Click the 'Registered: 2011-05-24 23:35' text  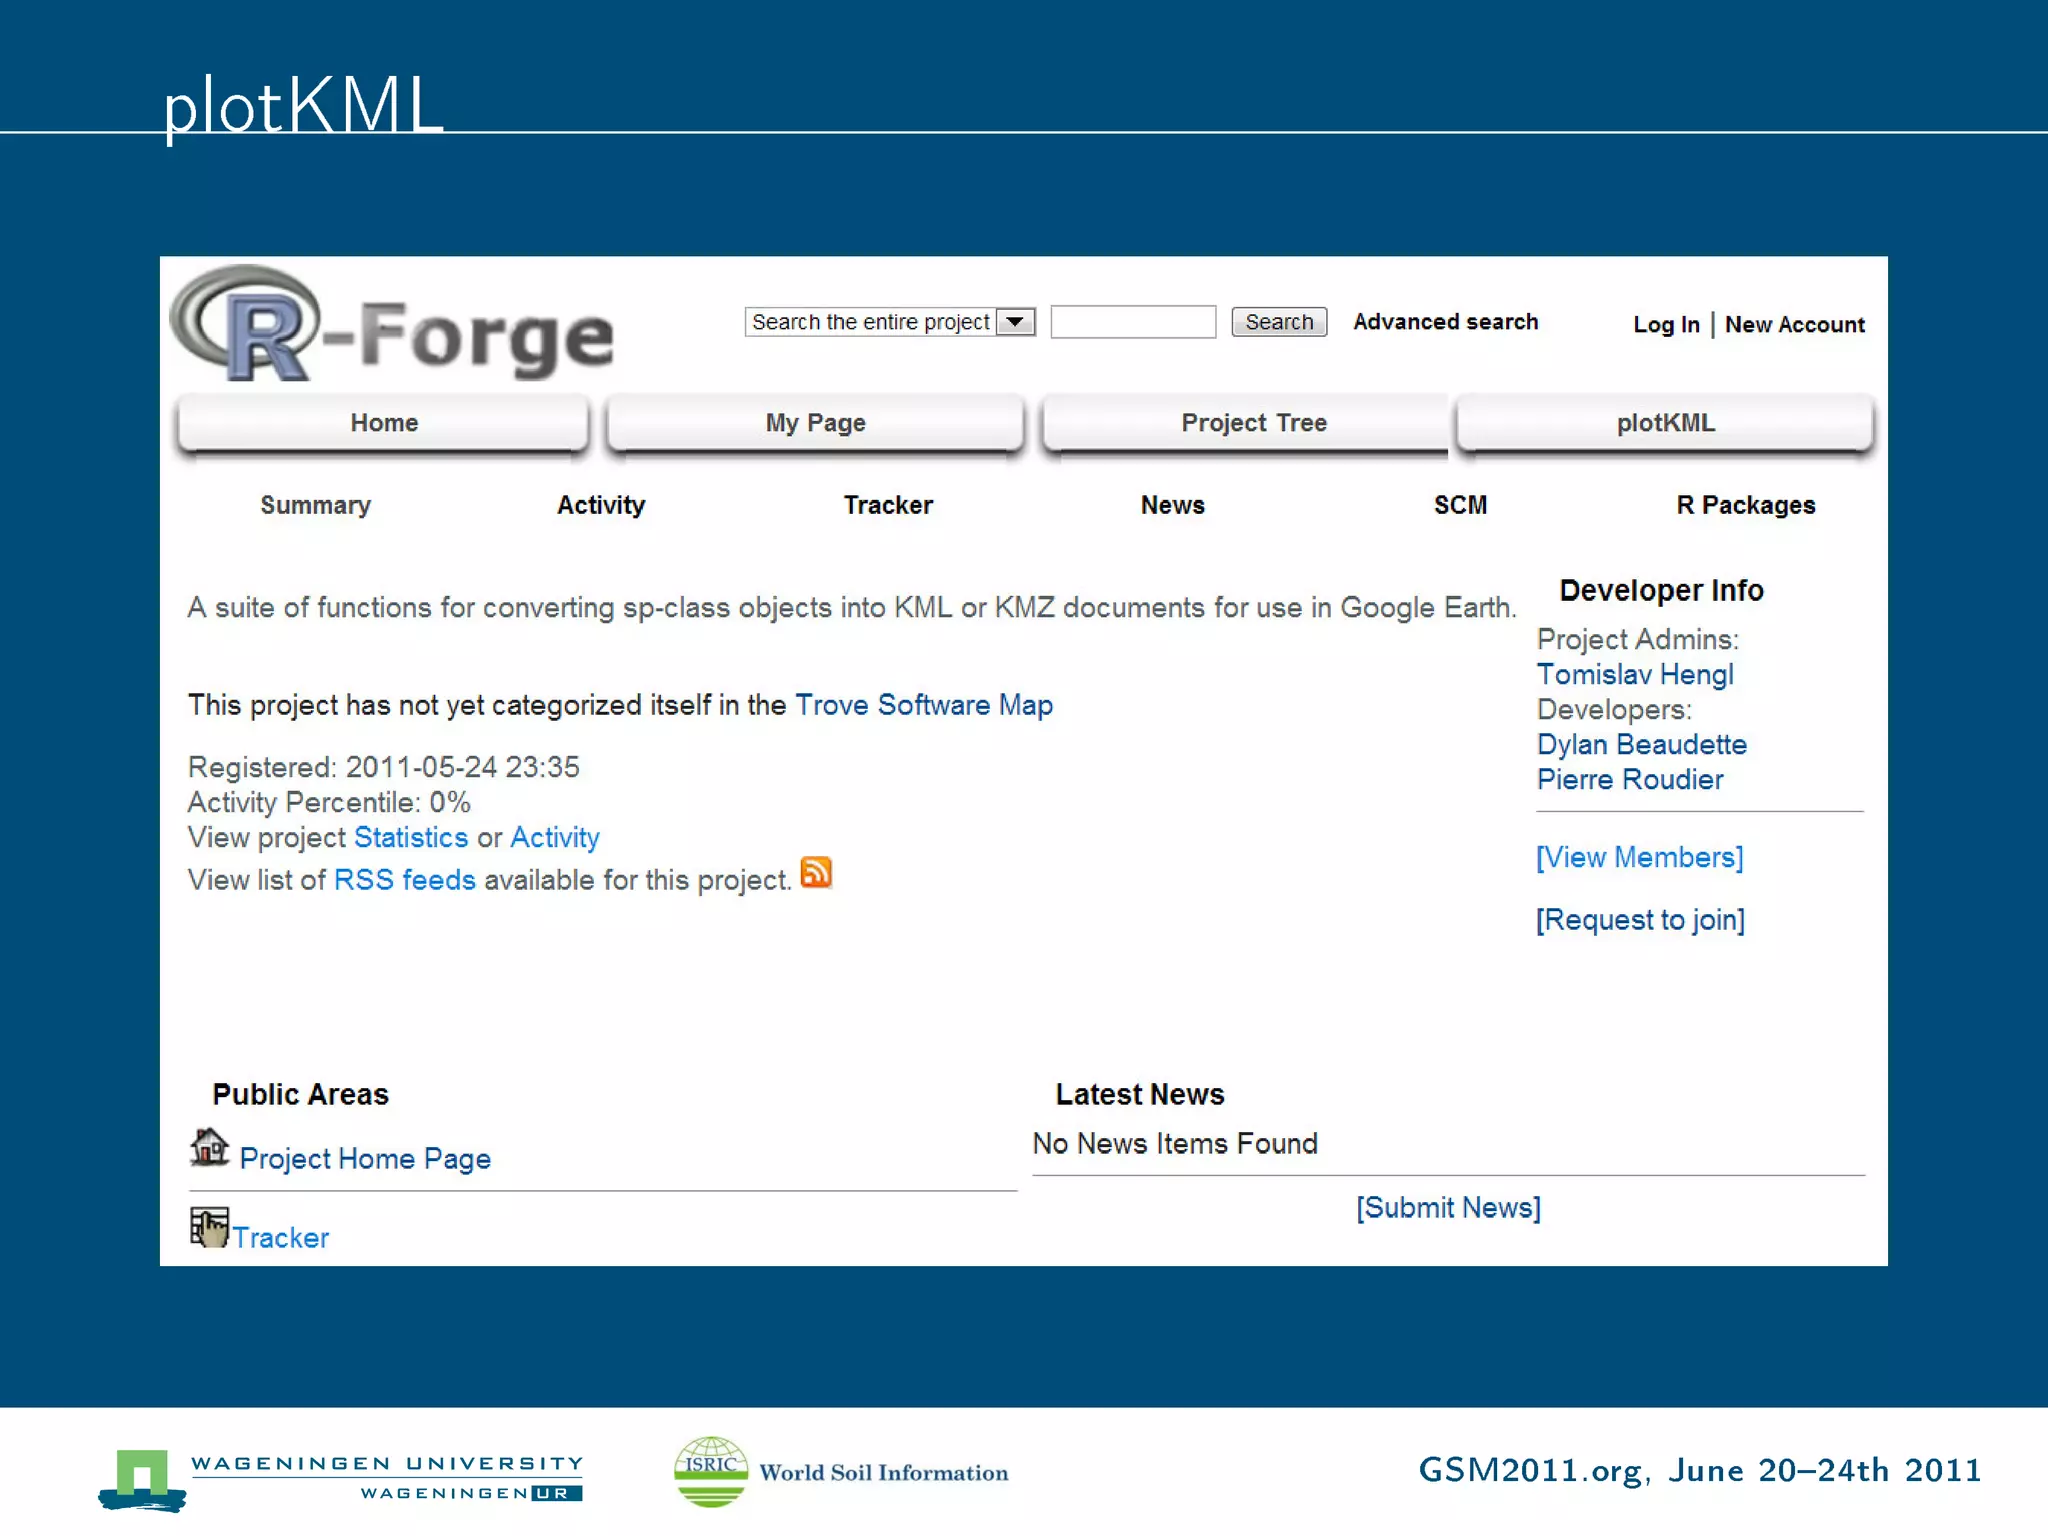pos(384,767)
